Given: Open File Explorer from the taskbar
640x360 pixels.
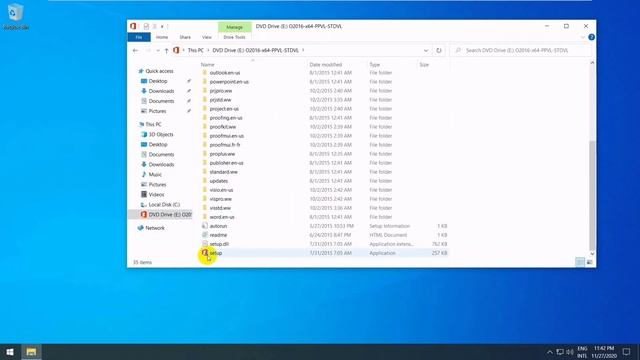Looking at the screenshot, I should [31, 352].
